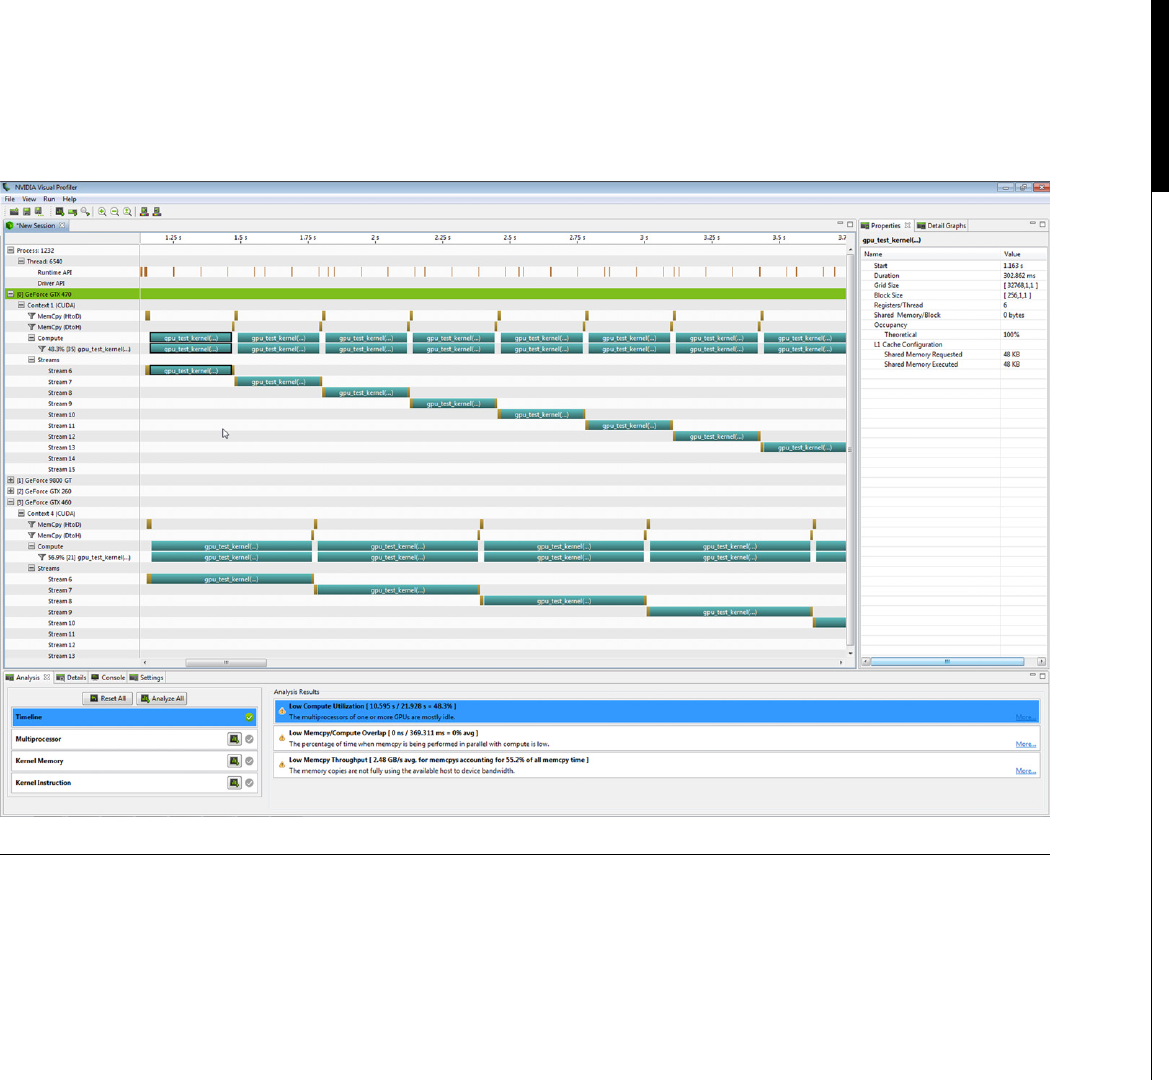
Task: Click the timeline vertical scrollbar
Action: click(850, 449)
